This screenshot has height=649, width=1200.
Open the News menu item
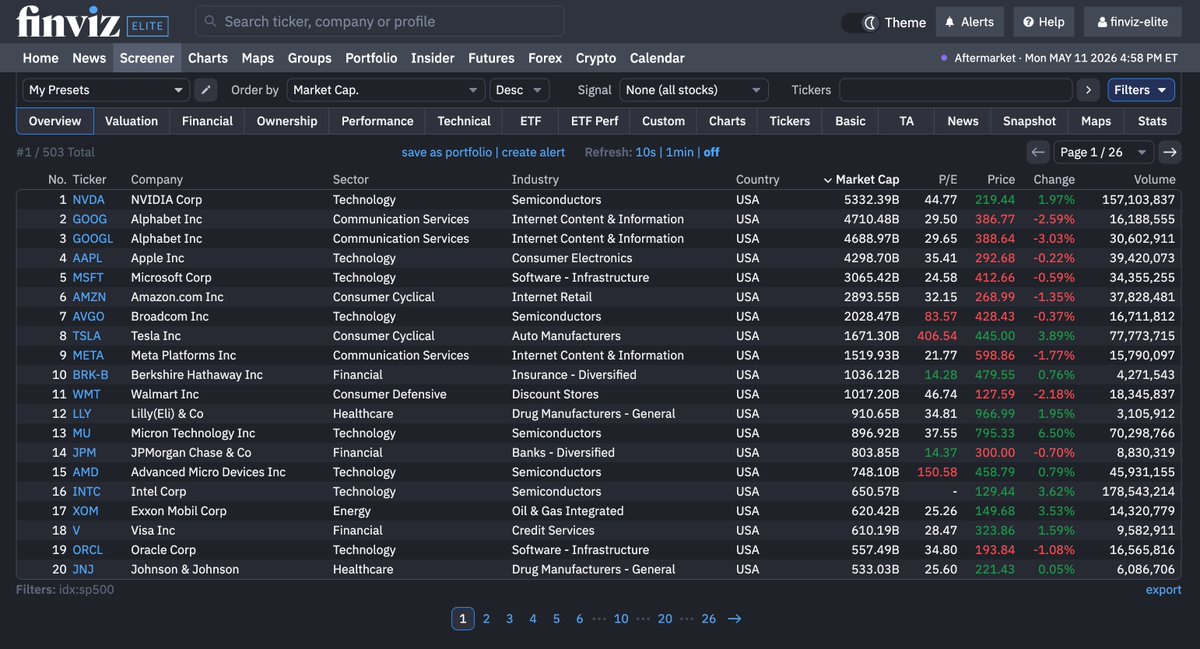[89, 58]
